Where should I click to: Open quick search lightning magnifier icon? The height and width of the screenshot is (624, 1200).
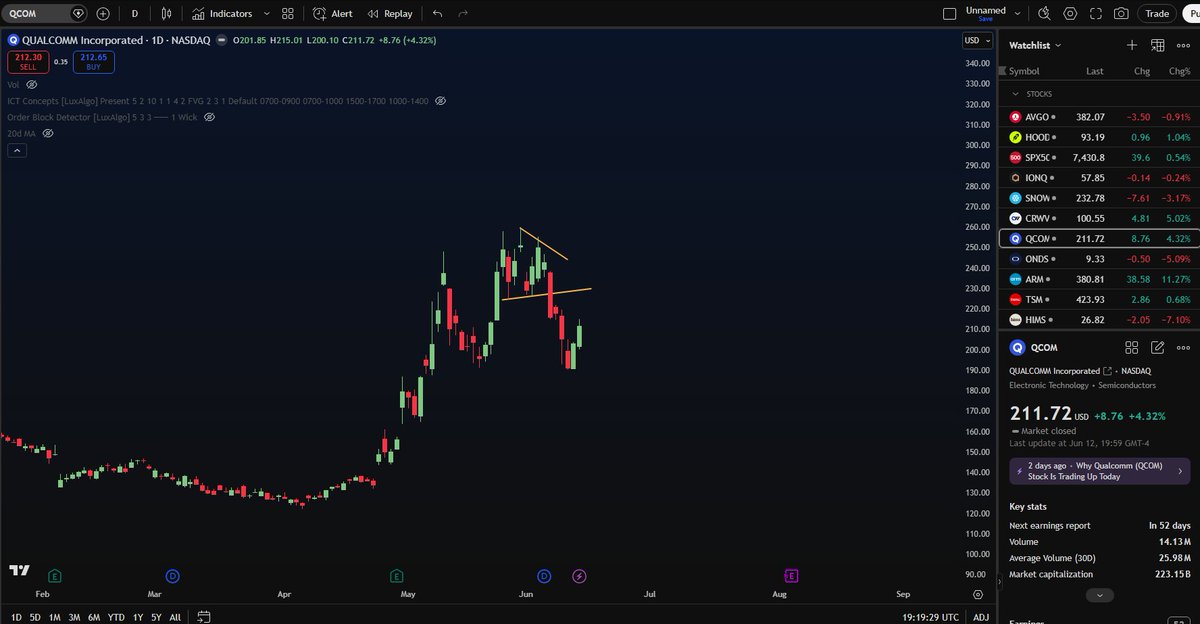[x=1044, y=14]
